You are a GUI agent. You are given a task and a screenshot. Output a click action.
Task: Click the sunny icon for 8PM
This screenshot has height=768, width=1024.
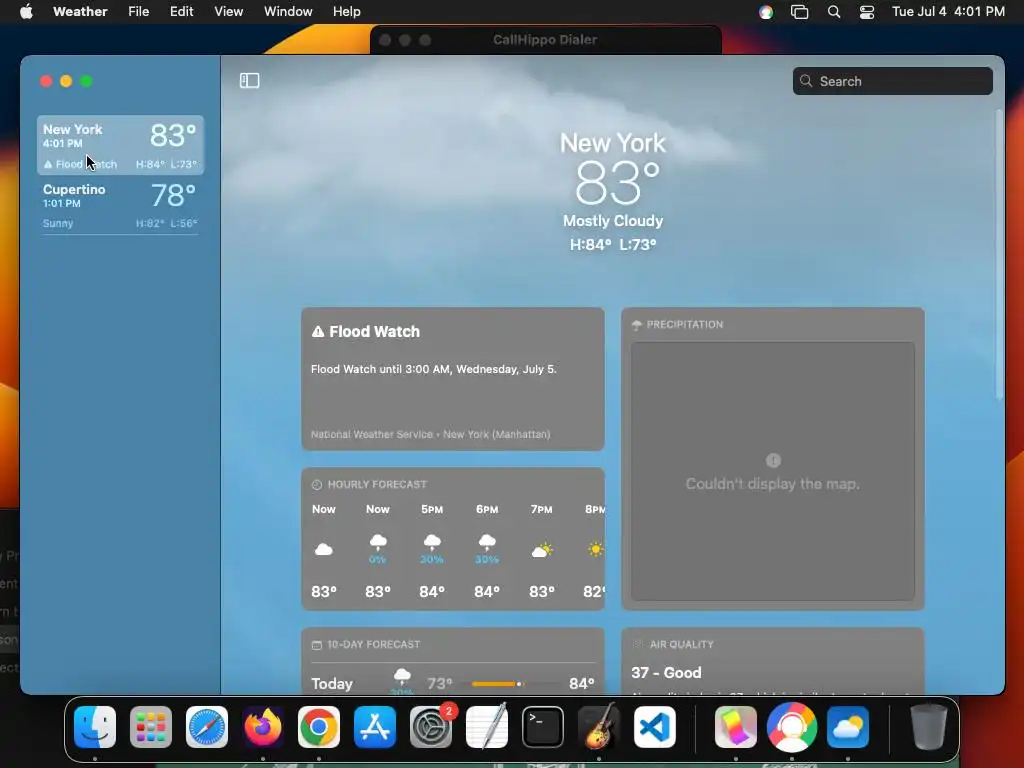[x=596, y=549]
